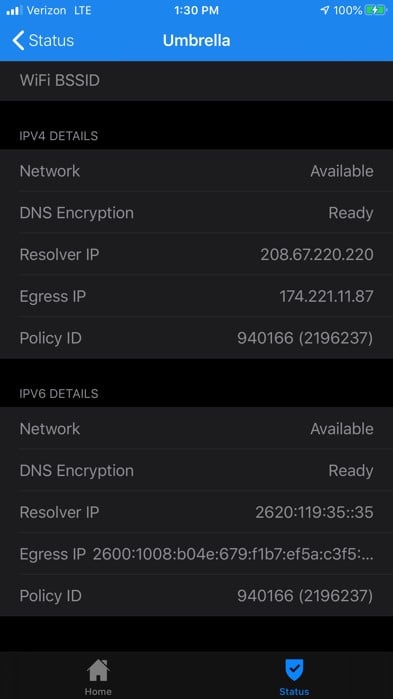Open the Home tab house icon

[98, 670]
